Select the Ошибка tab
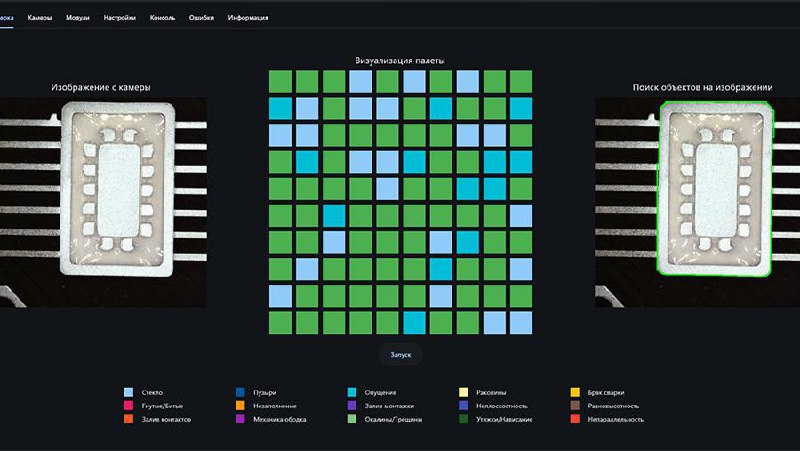 point(201,18)
